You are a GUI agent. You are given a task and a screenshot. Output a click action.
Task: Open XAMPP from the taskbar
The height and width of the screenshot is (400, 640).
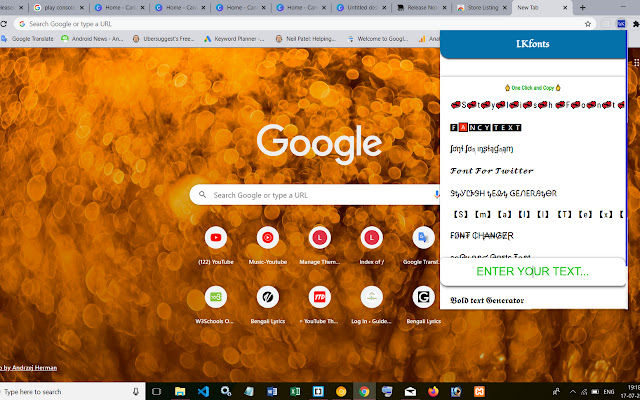click(x=479, y=391)
